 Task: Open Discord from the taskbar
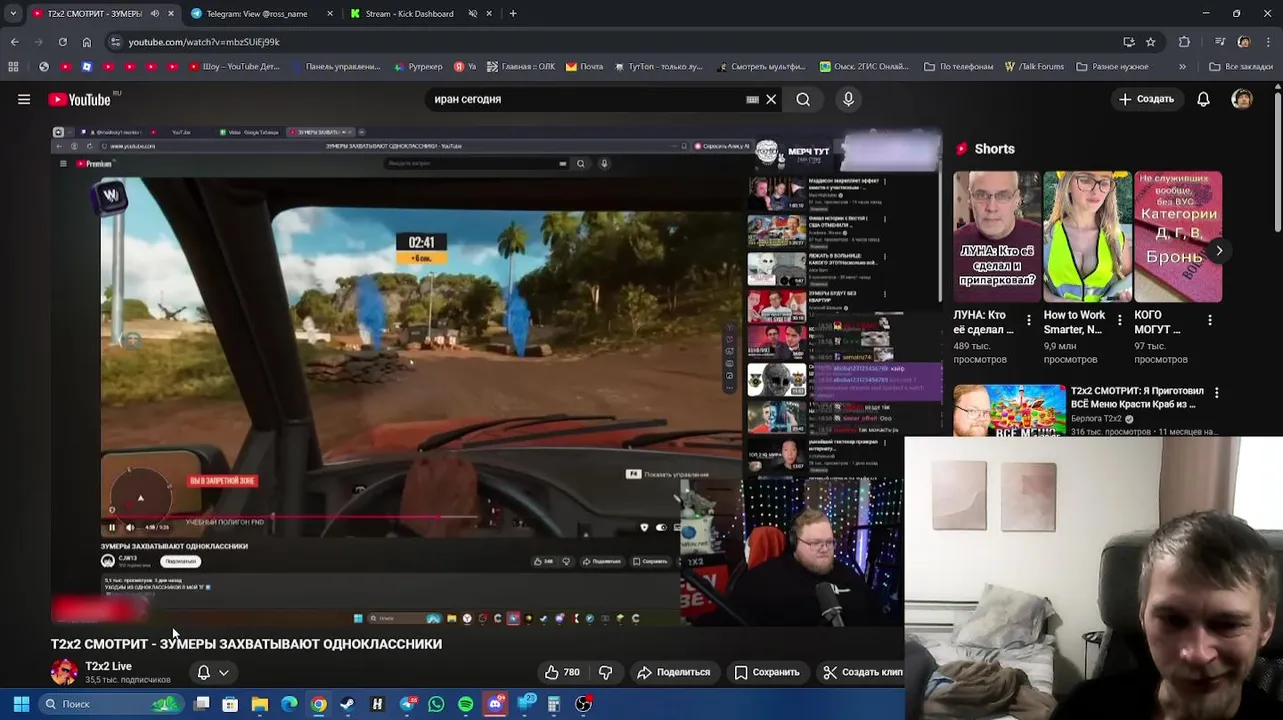click(495, 704)
